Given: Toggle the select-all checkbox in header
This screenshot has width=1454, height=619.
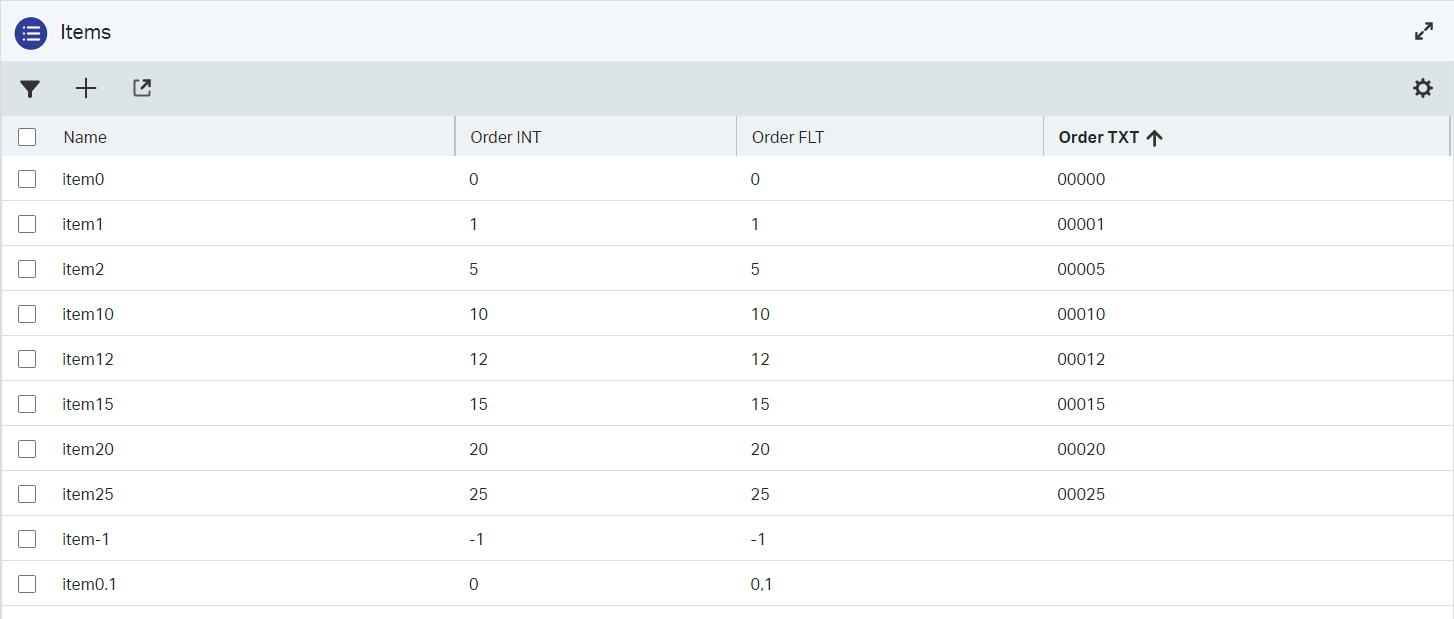Looking at the screenshot, I should click(x=27, y=137).
